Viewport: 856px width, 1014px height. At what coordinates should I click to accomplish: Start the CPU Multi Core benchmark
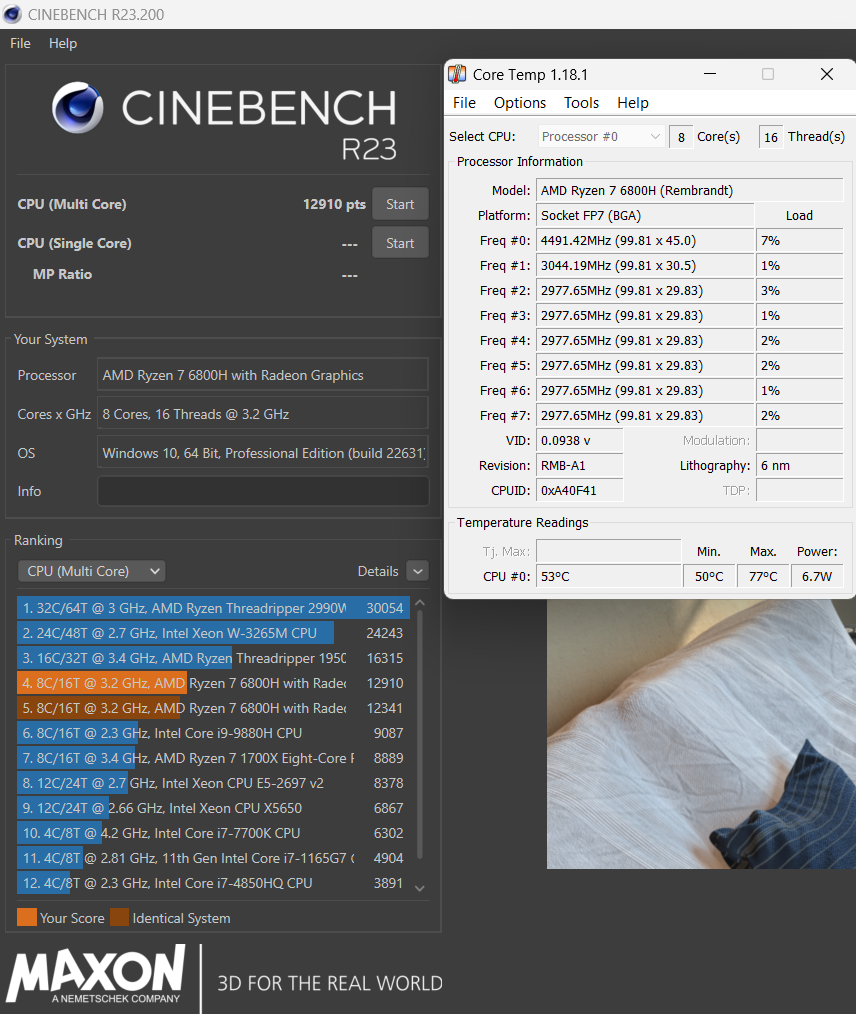[x=400, y=204]
